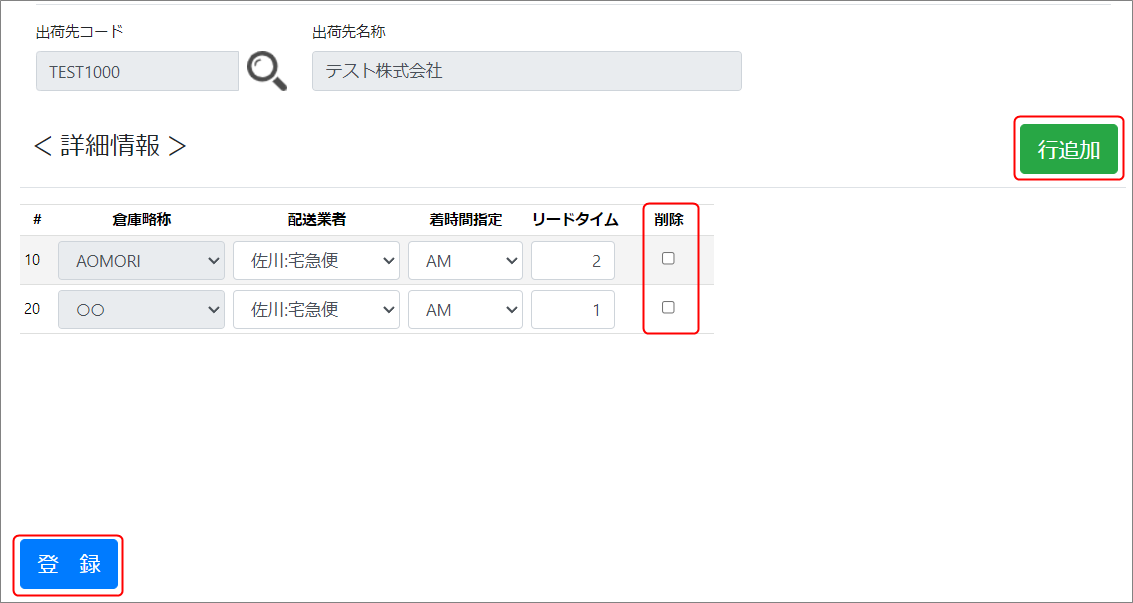Click the 削除 column header
Viewport: 1133px width, 603px height.
pos(669,220)
